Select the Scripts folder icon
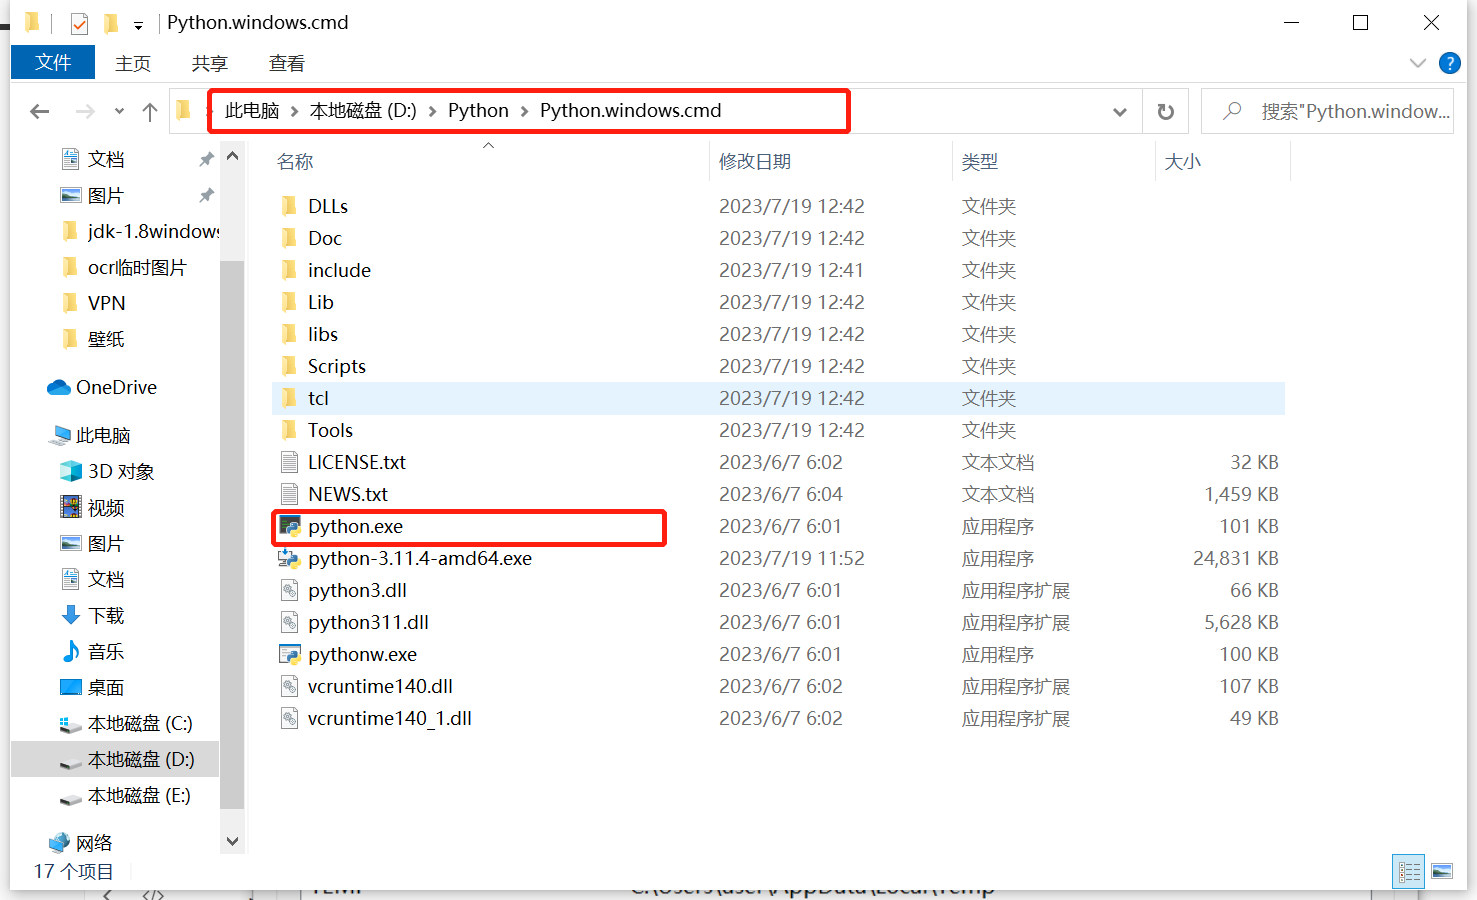 289,366
